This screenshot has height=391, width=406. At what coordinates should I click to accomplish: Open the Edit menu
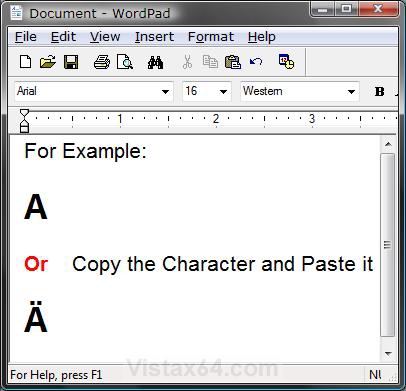(x=63, y=37)
